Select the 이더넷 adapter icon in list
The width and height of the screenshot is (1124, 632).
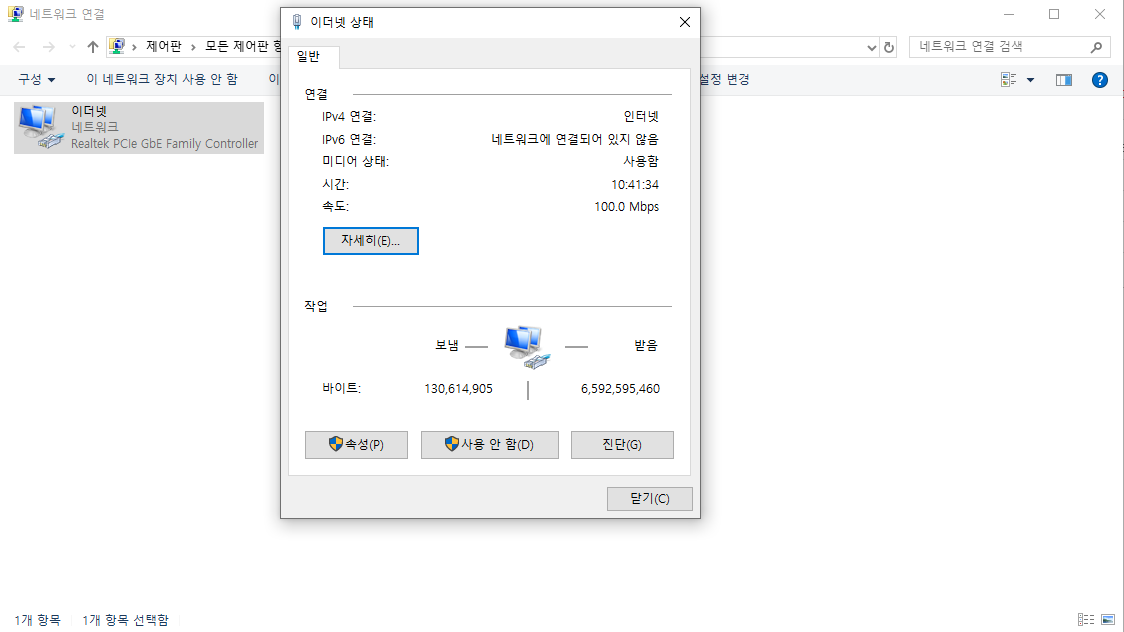(40, 128)
